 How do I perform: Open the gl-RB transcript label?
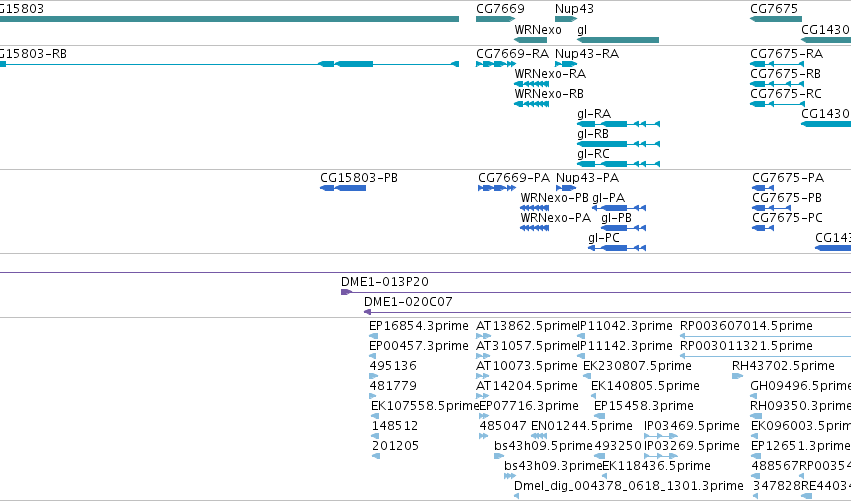click(x=593, y=134)
